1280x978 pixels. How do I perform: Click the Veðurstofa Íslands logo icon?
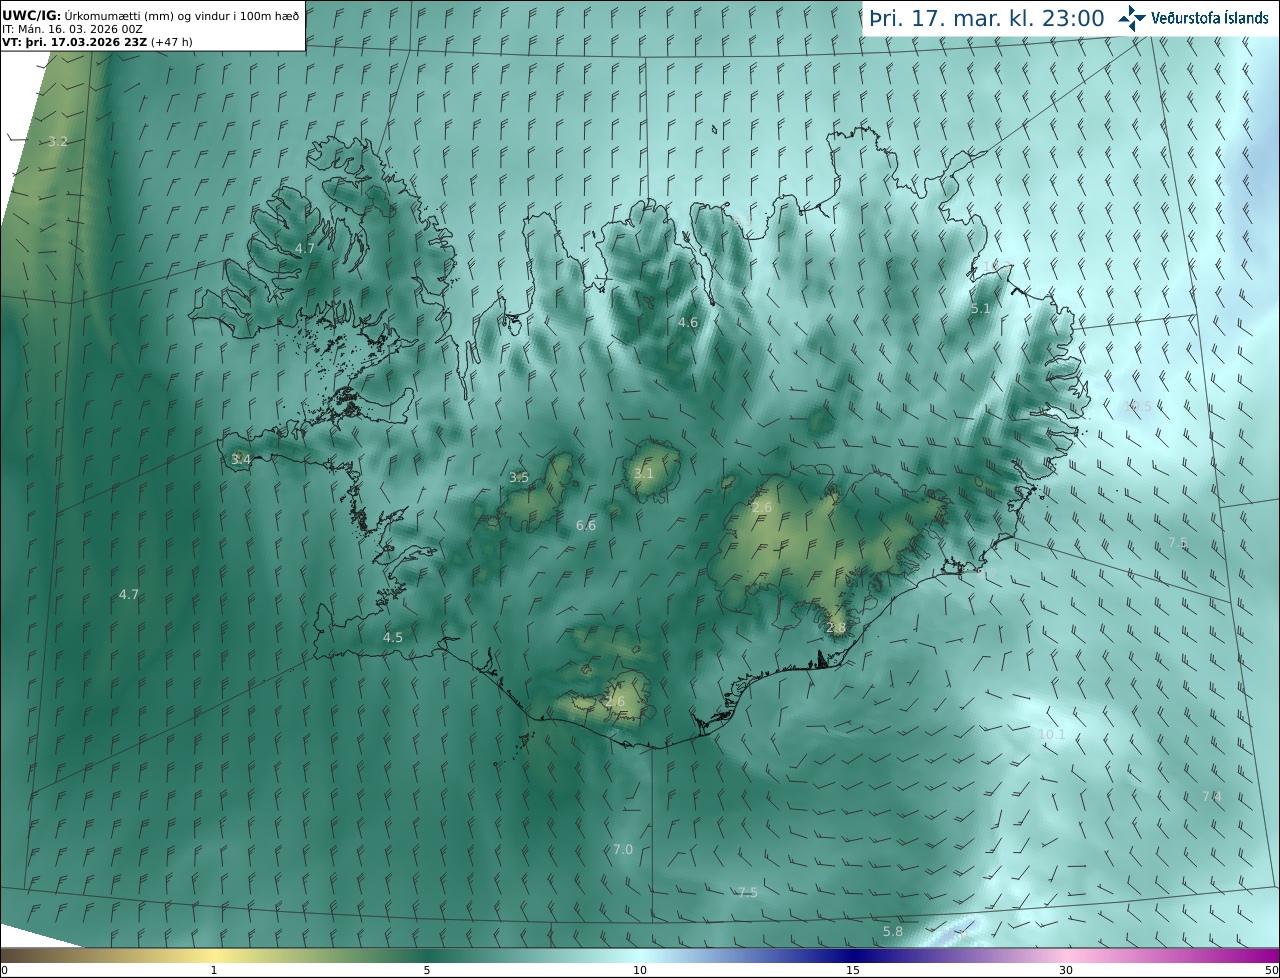[1132, 17]
